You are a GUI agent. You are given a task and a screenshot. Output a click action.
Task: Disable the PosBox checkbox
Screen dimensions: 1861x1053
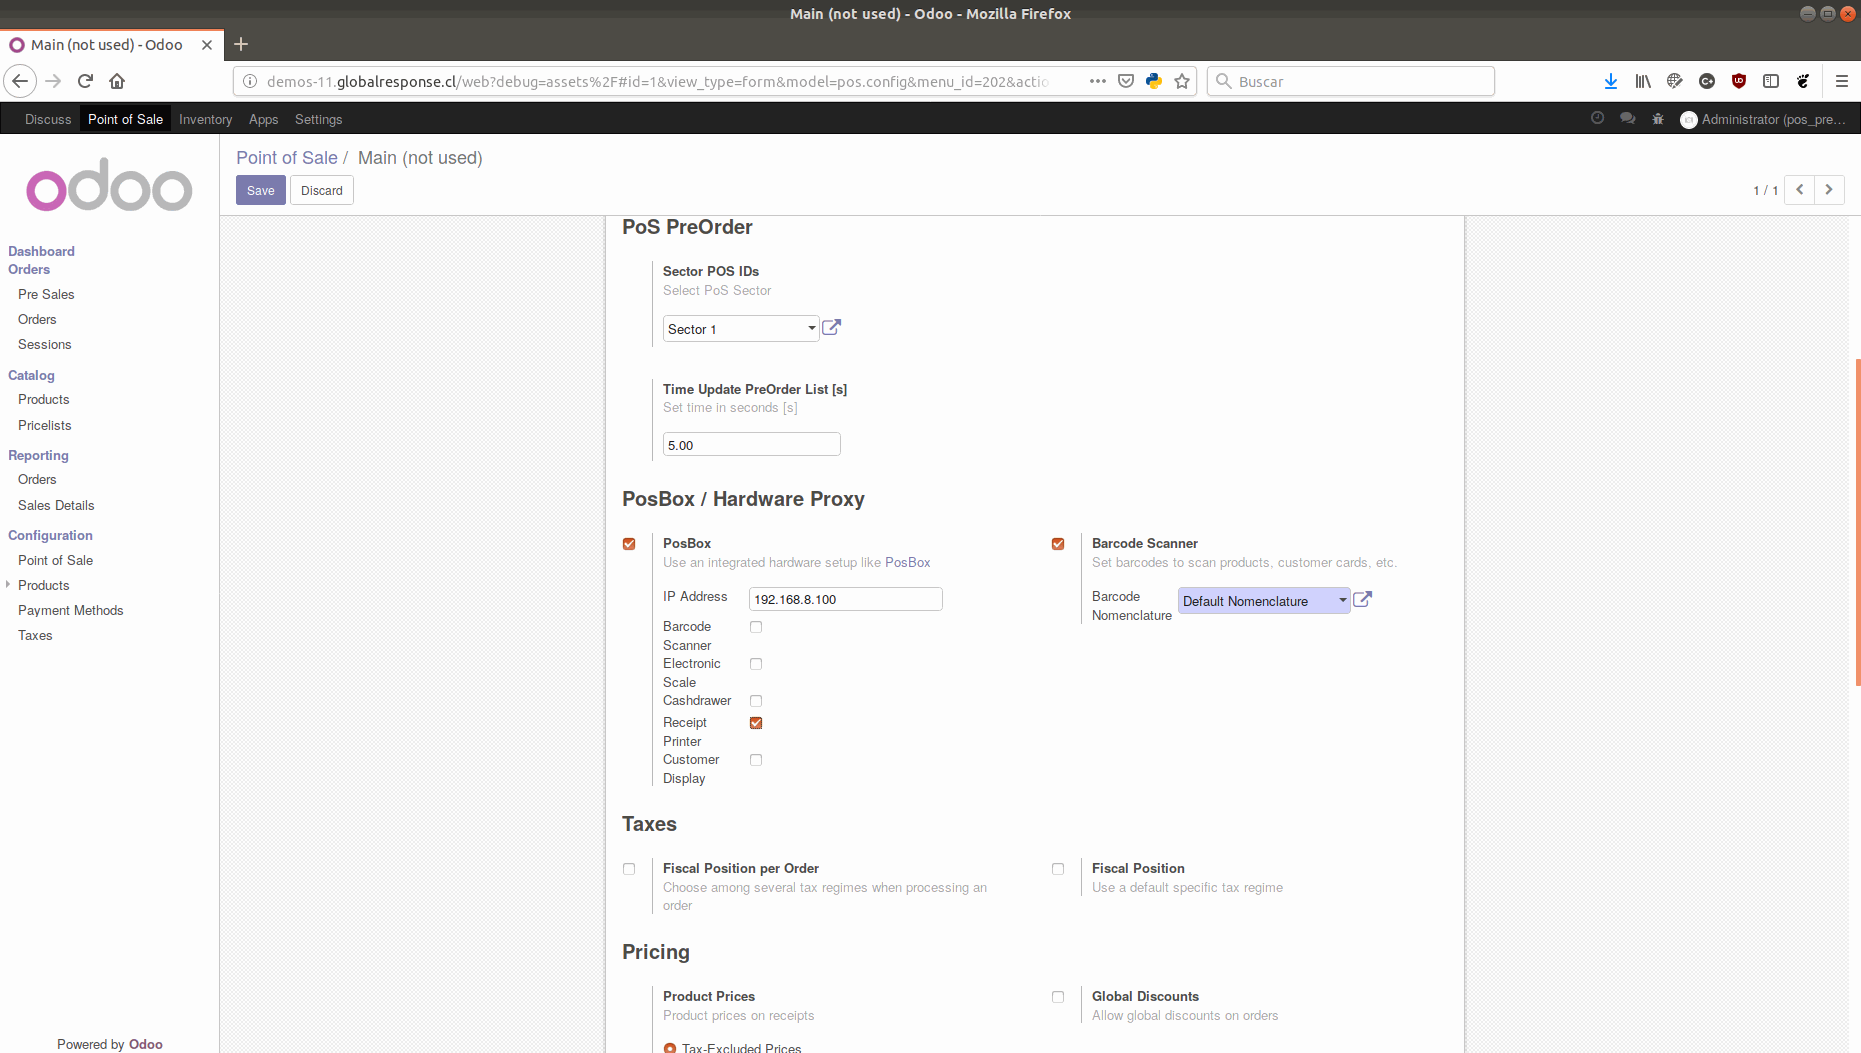[629, 543]
